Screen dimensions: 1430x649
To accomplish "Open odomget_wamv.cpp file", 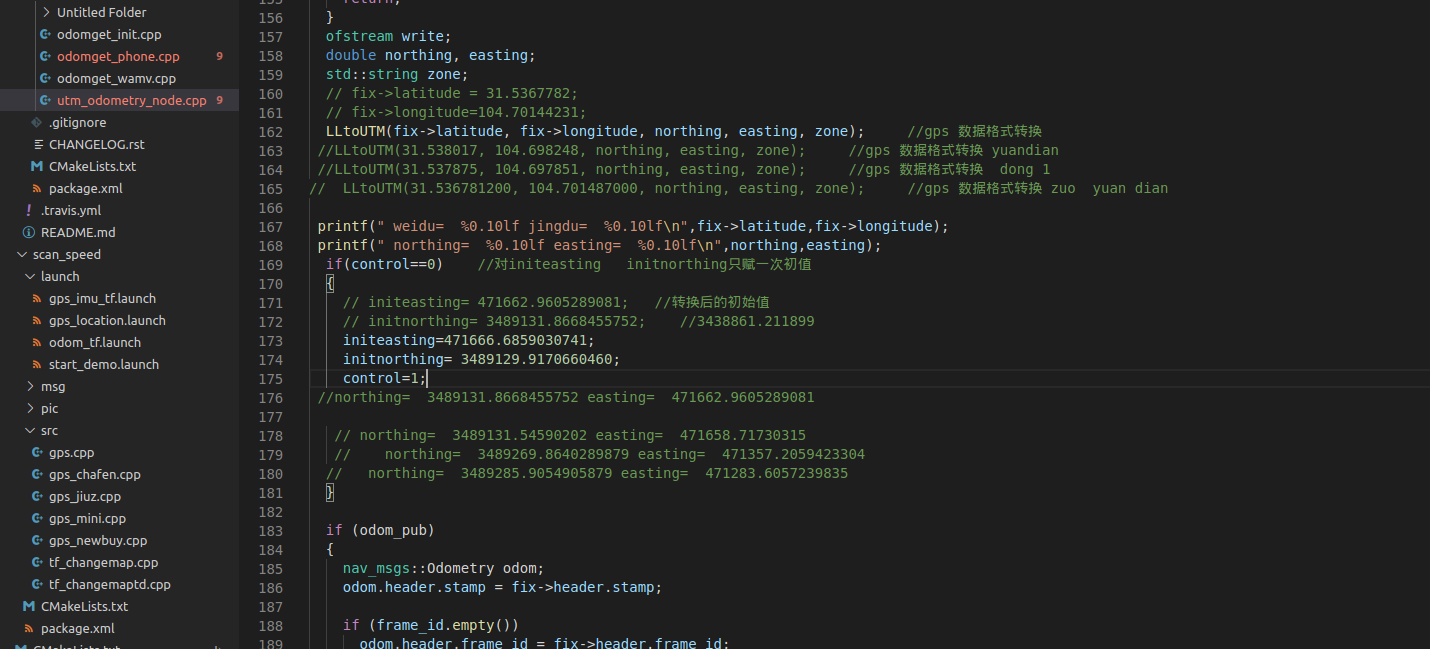I will (x=116, y=78).
